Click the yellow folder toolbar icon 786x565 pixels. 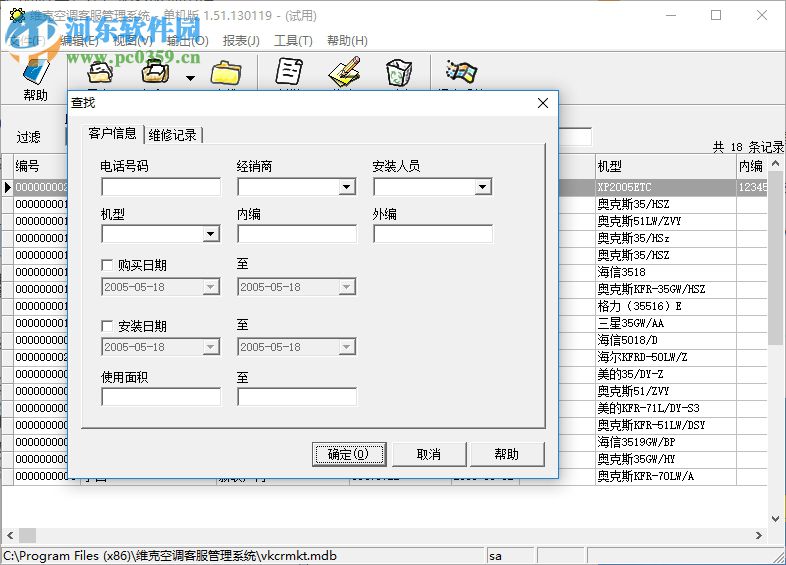226,73
